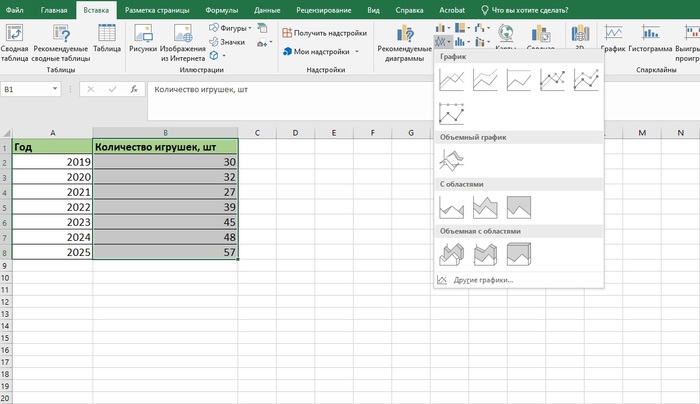Pick the first 3D area chart
Viewport: 700px width, 404px height.
pyautogui.click(x=452, y=255)
